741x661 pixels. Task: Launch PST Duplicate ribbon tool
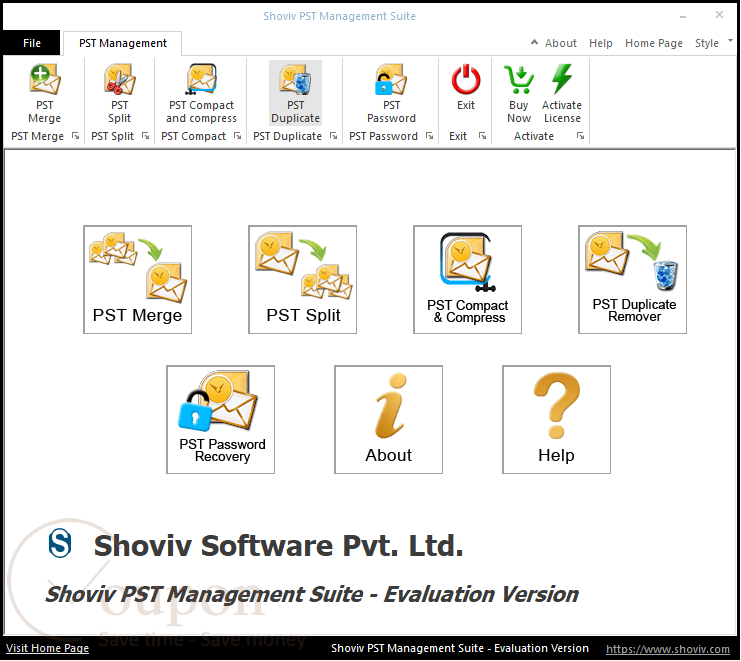click(x=295, y=93)
